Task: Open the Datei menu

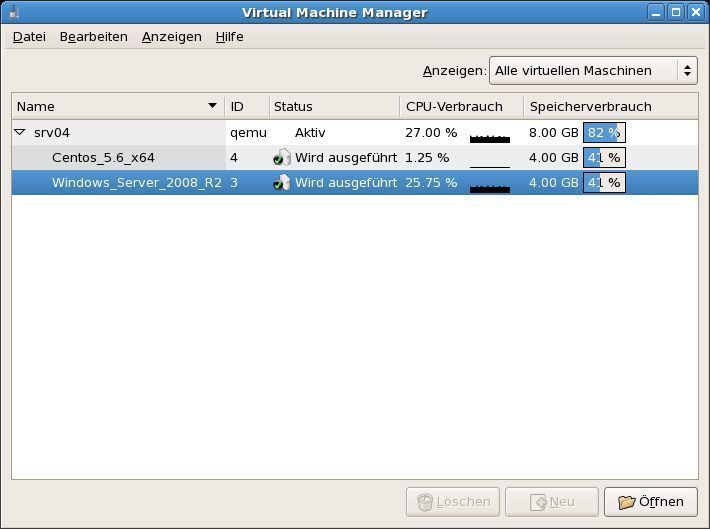Action: (x=29, y=37)
